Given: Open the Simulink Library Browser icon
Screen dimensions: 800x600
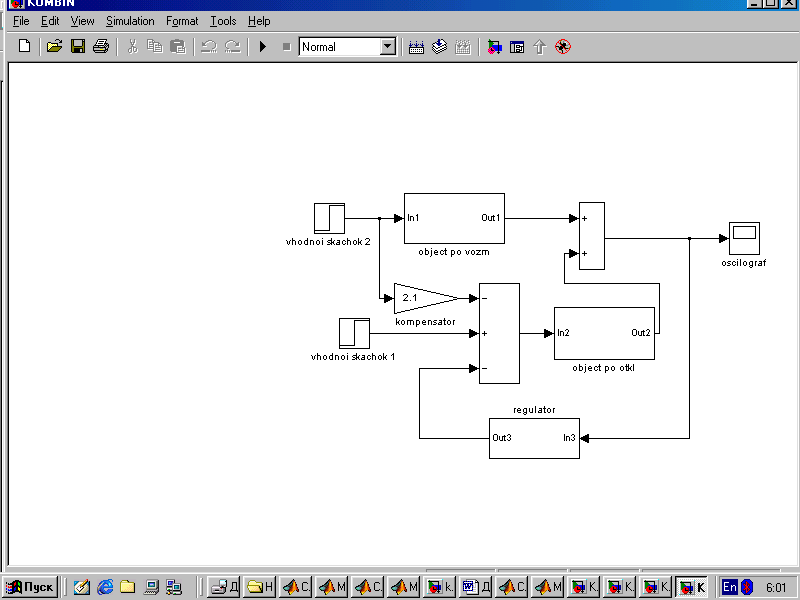Looking at the screenshot, I should click(x=494, y=47).
